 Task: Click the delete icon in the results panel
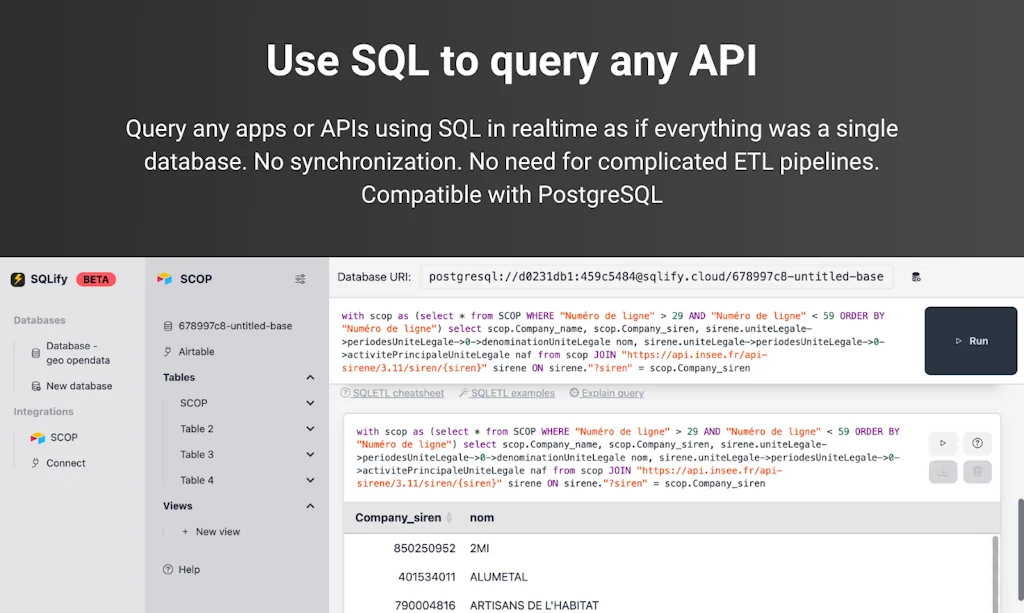point(978,472)
